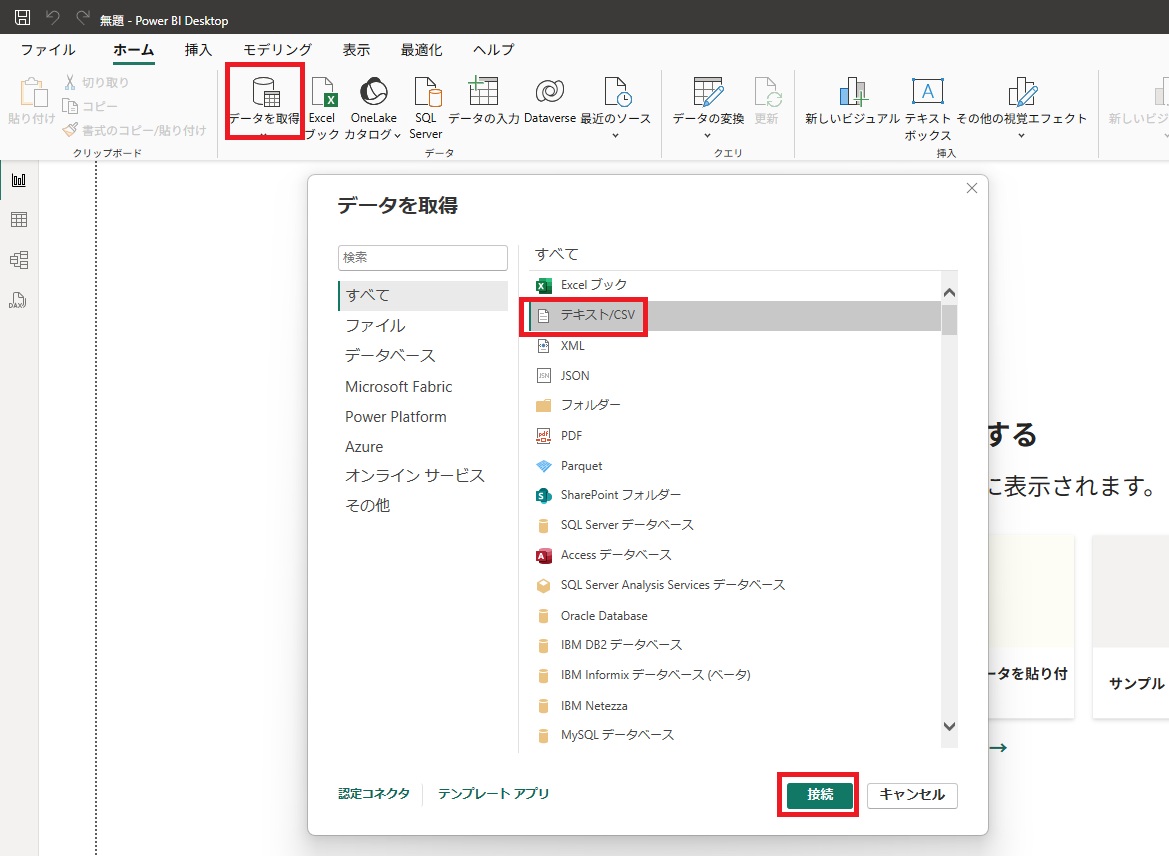Select the モデリング ribbon tab
1169x856 pixels.
click(x=277, y=50)
